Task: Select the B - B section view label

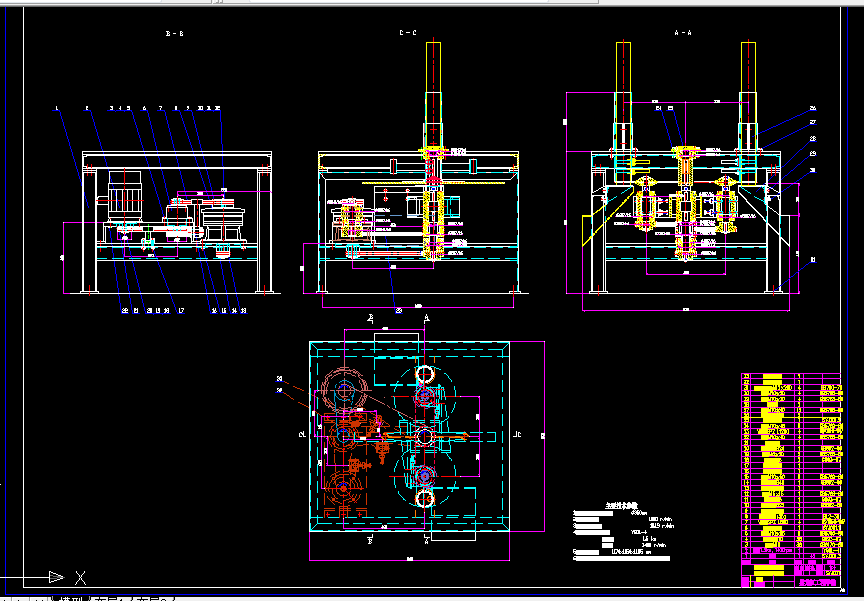Action: 175,34
